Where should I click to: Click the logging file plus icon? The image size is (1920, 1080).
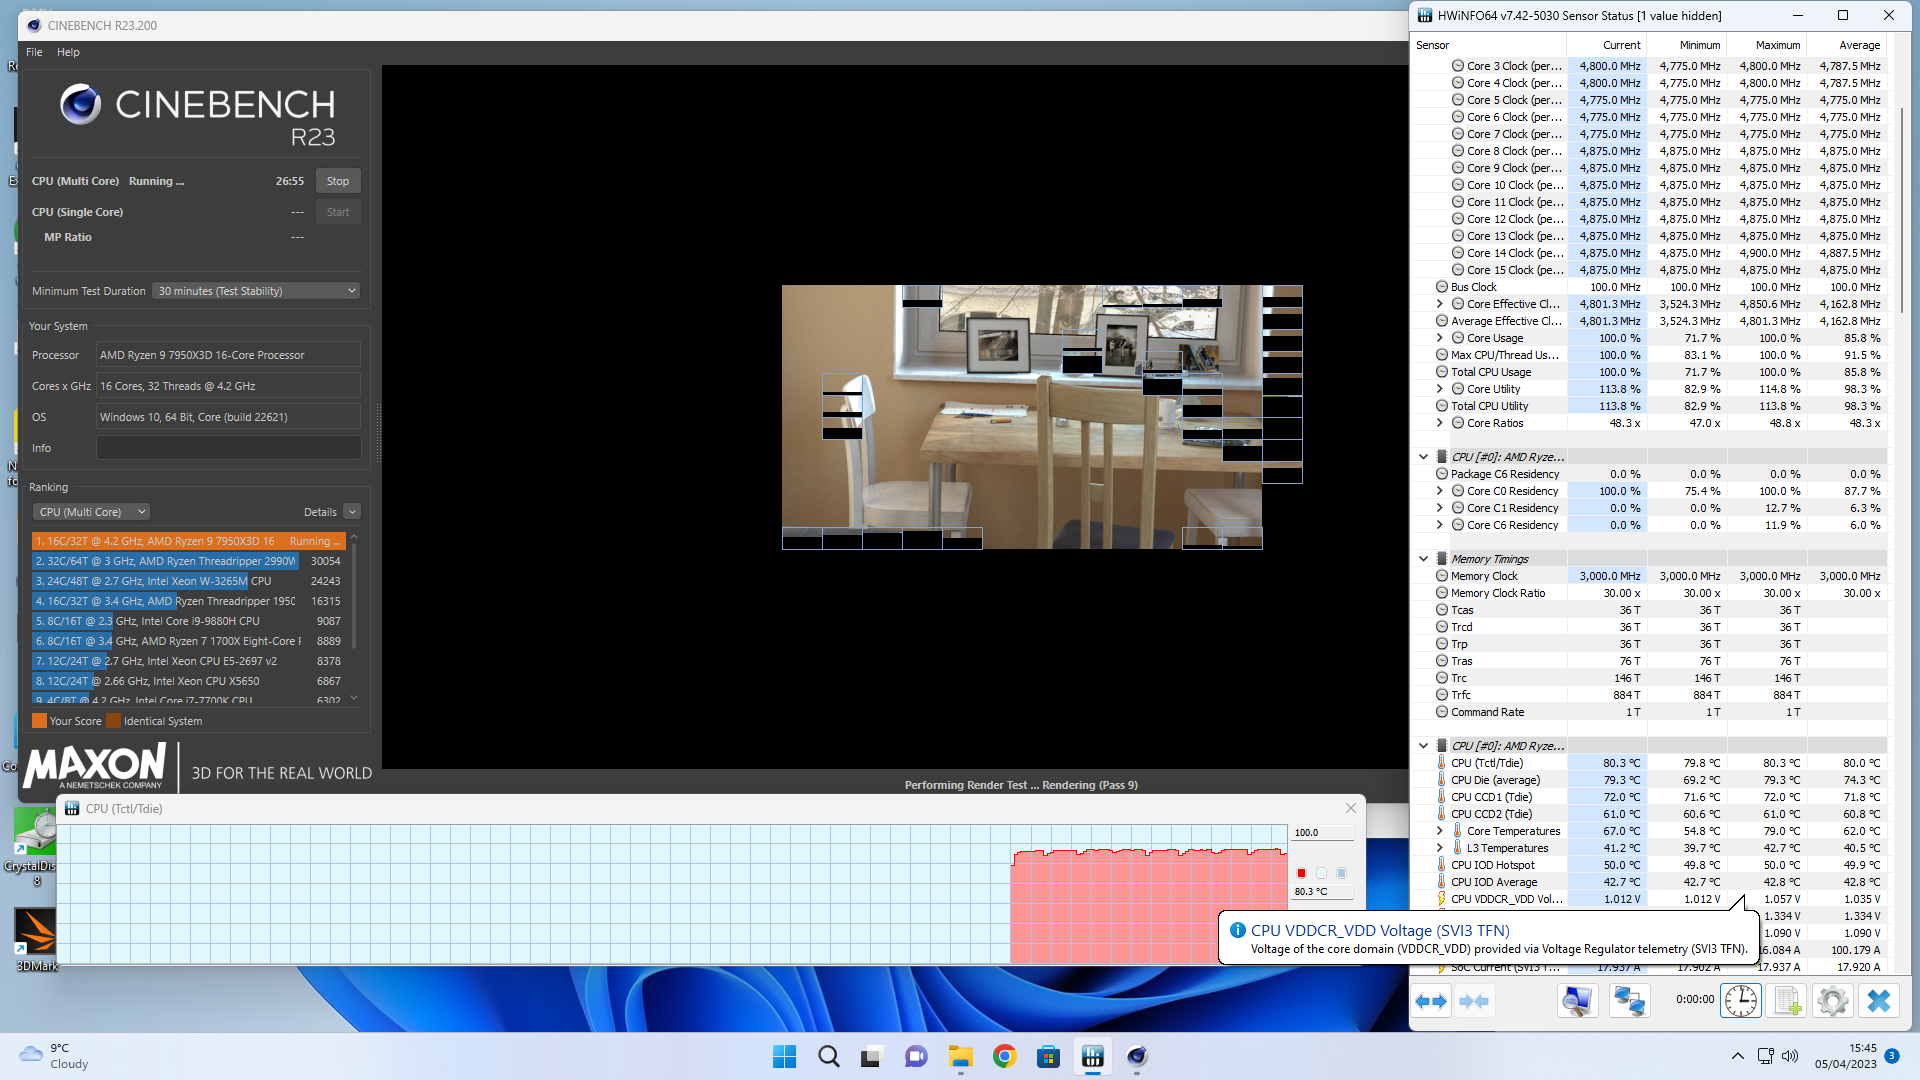tap(1787, 1001)
